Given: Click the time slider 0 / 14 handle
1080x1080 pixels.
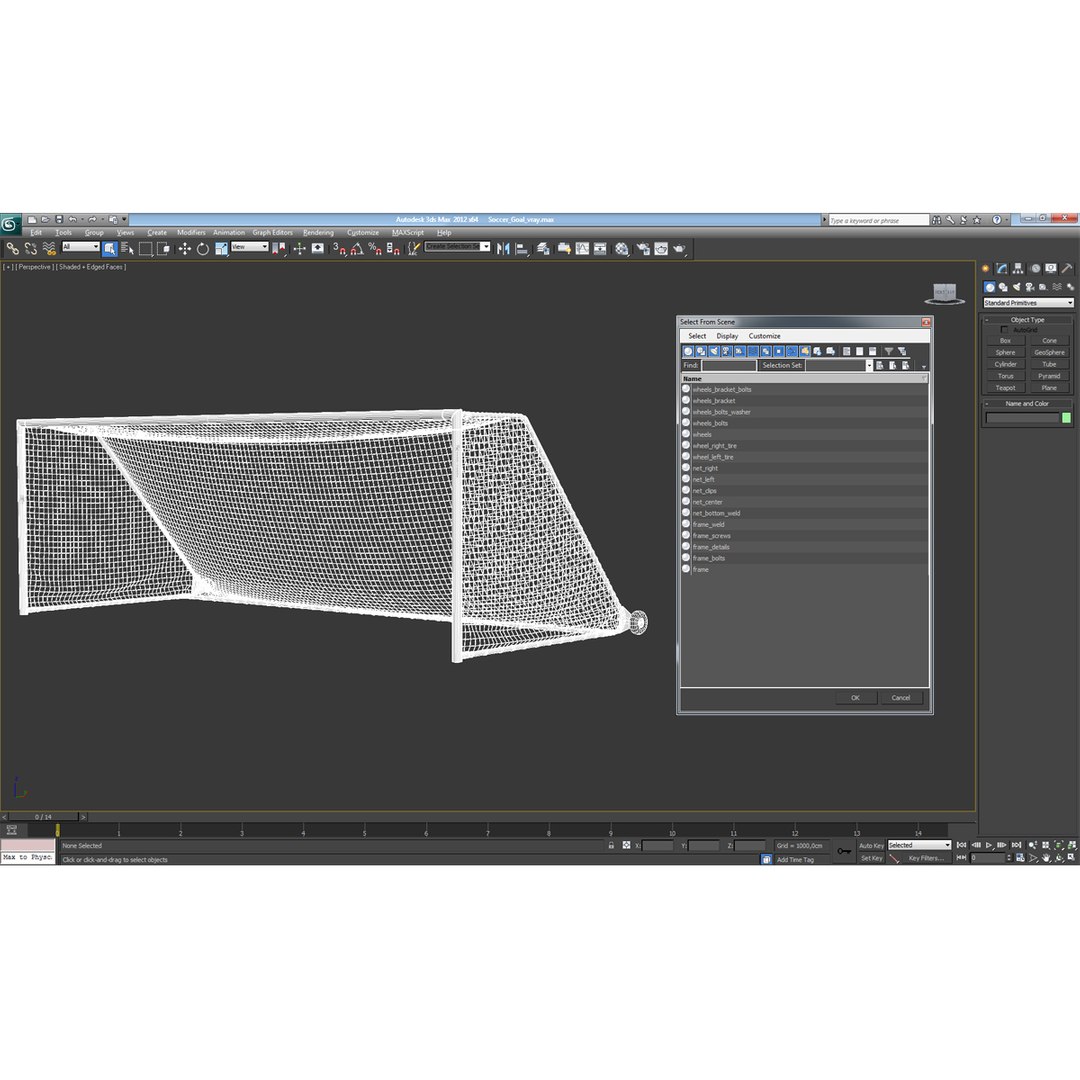Looking at the screenshot, I should tap(43, 817).
